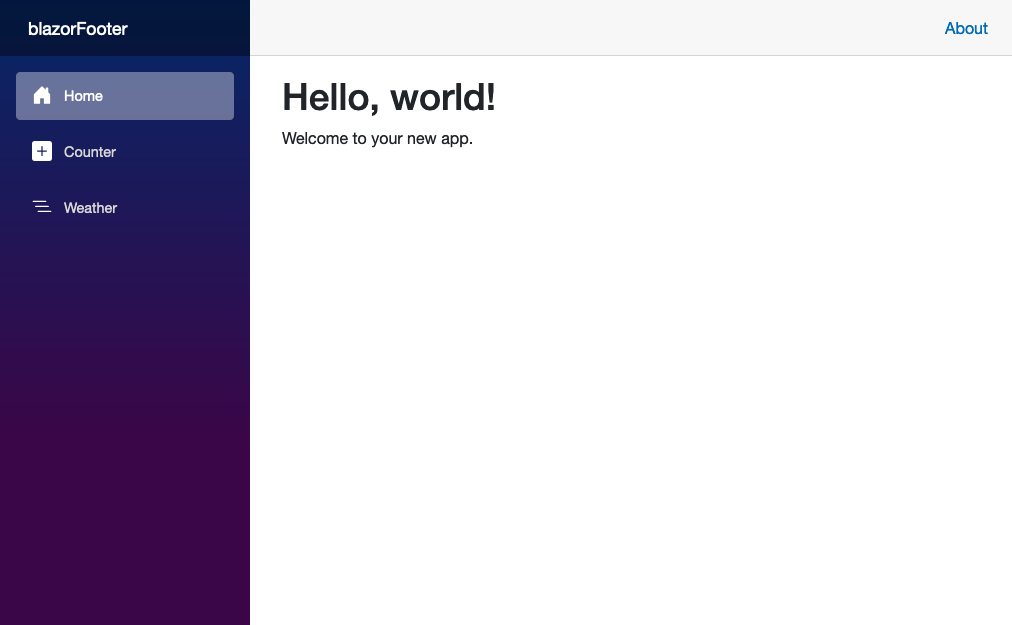Image resolution: width=1012 pixels, height=625 pixels.
Task: Select the house icon beside Home
Action: (42, 95)
